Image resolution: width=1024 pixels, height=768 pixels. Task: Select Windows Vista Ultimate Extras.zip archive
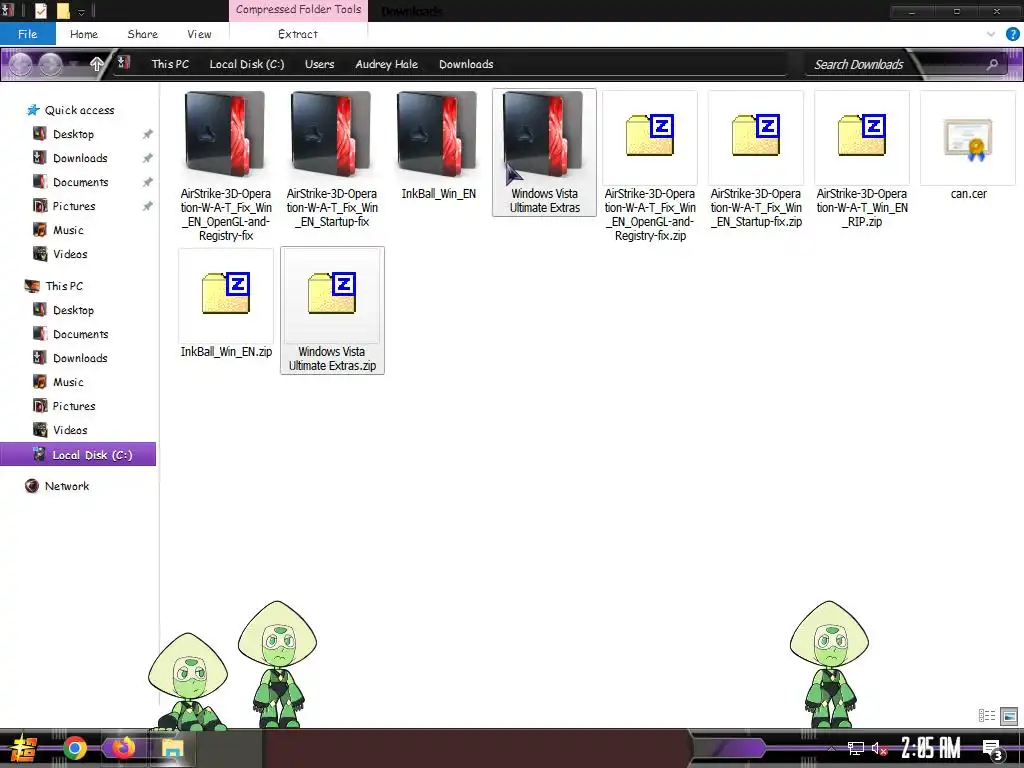pyautogui.click(x=332, y=310)
